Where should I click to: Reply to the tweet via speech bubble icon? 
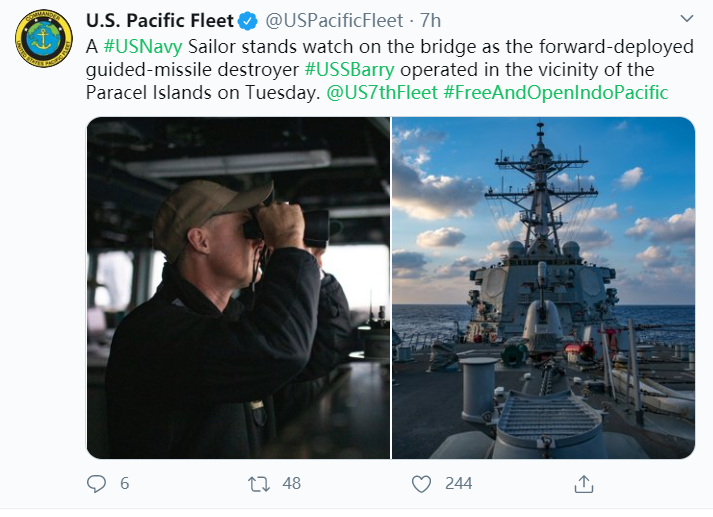[96, 484]
